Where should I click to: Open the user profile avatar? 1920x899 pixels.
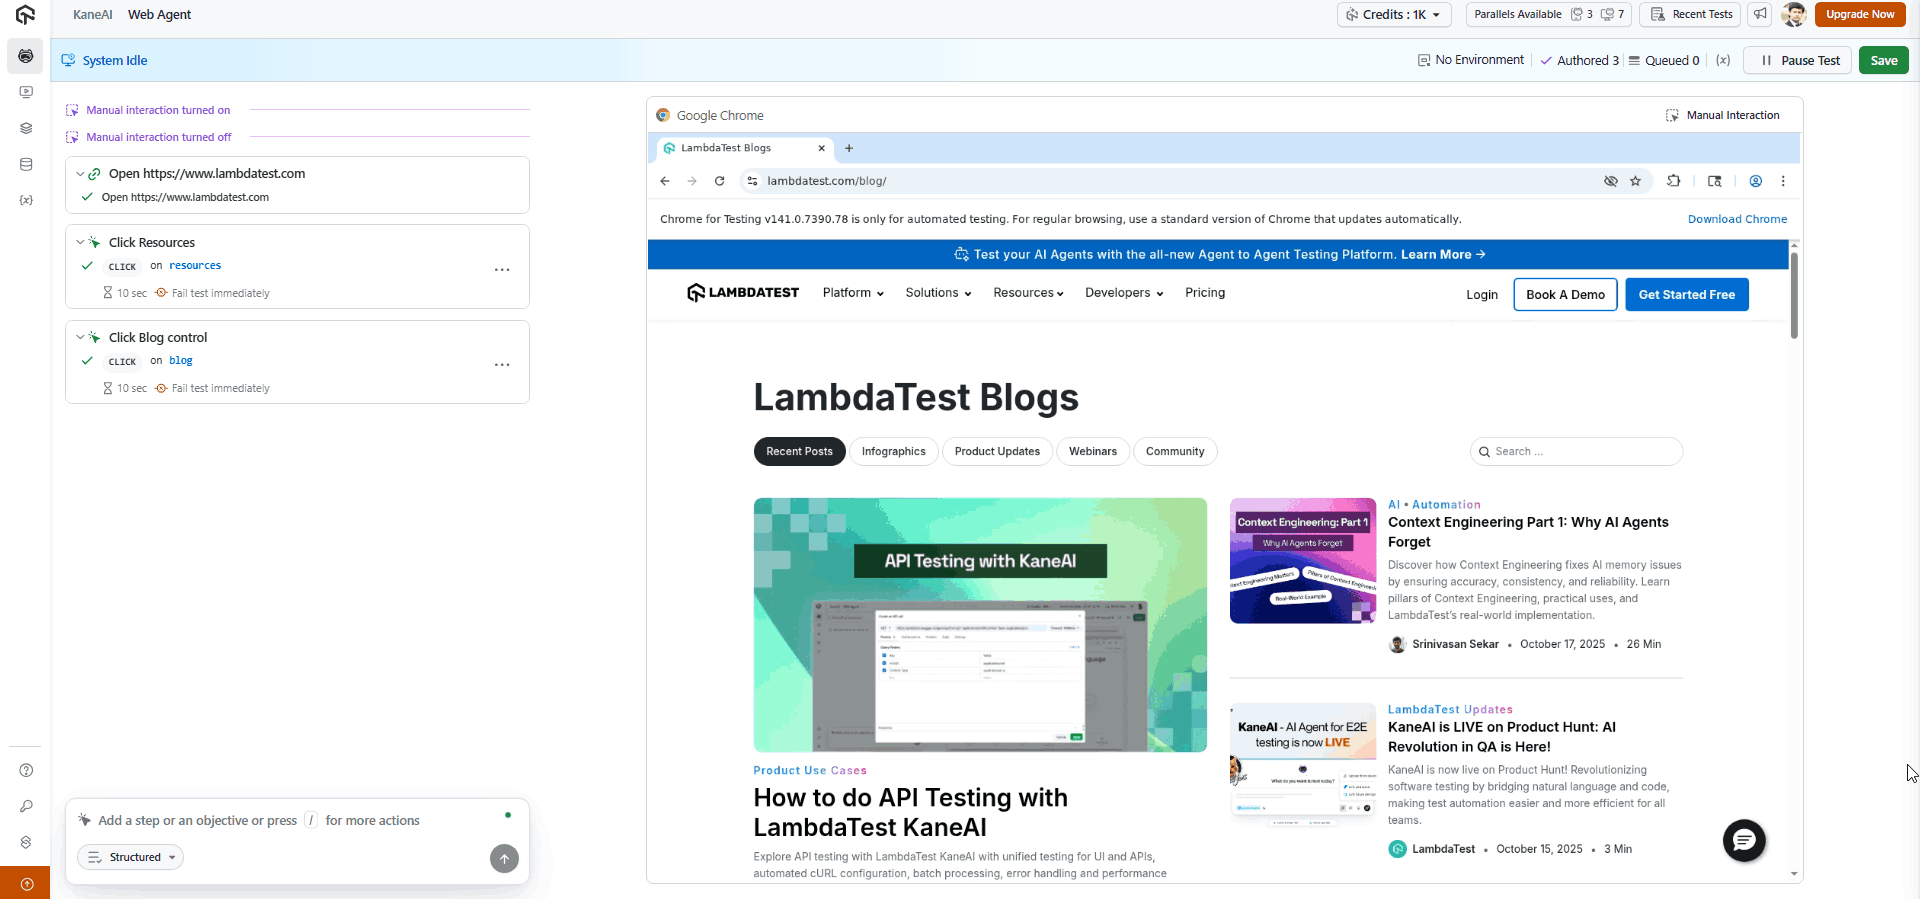pos(1794,14)
